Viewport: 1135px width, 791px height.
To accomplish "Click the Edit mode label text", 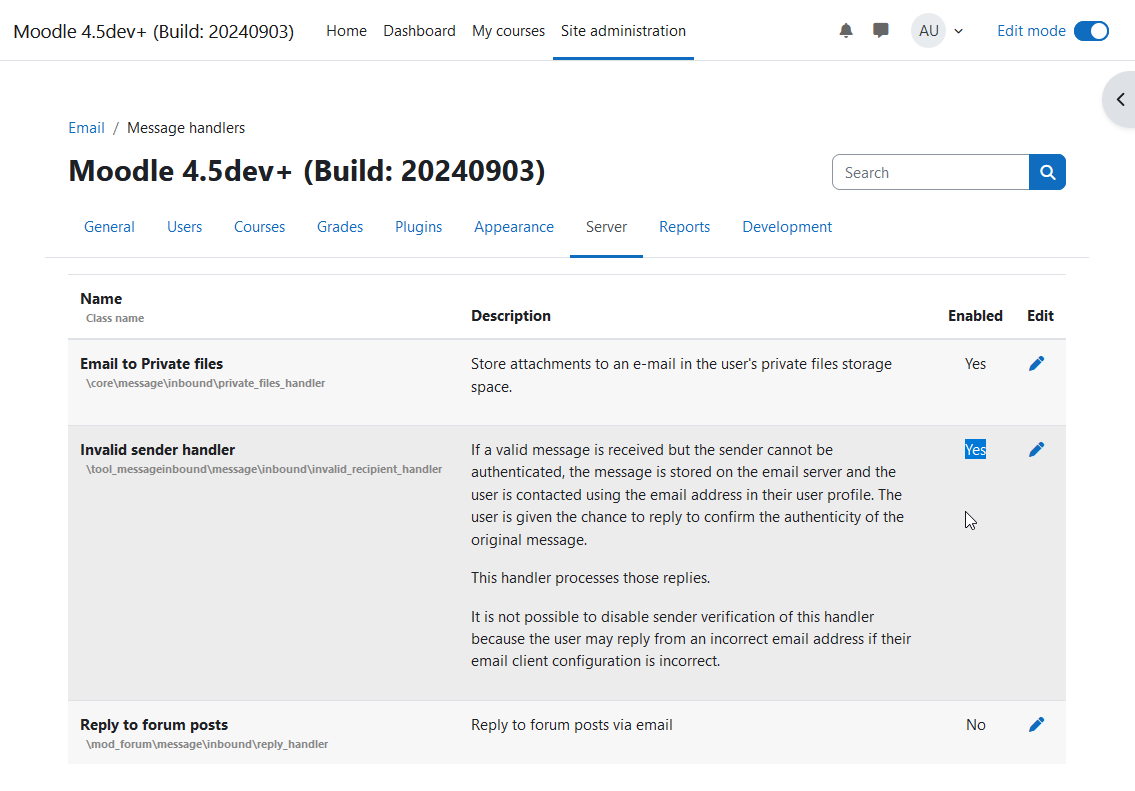I will (1031, 31).
